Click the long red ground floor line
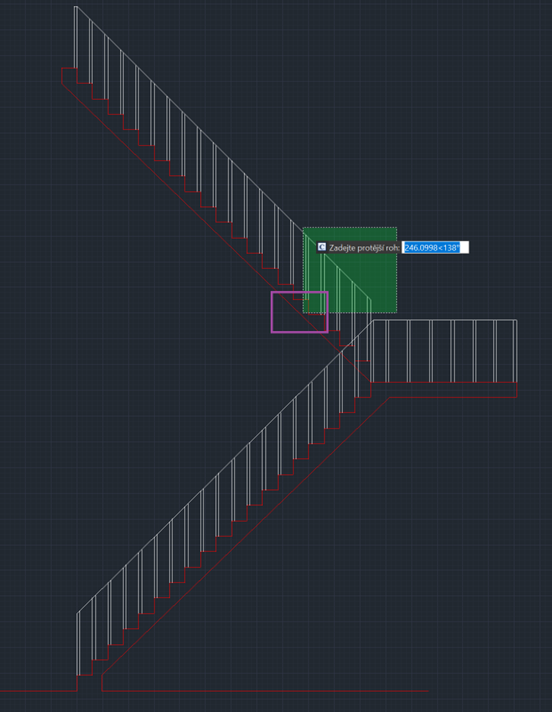 pos(265,691)
